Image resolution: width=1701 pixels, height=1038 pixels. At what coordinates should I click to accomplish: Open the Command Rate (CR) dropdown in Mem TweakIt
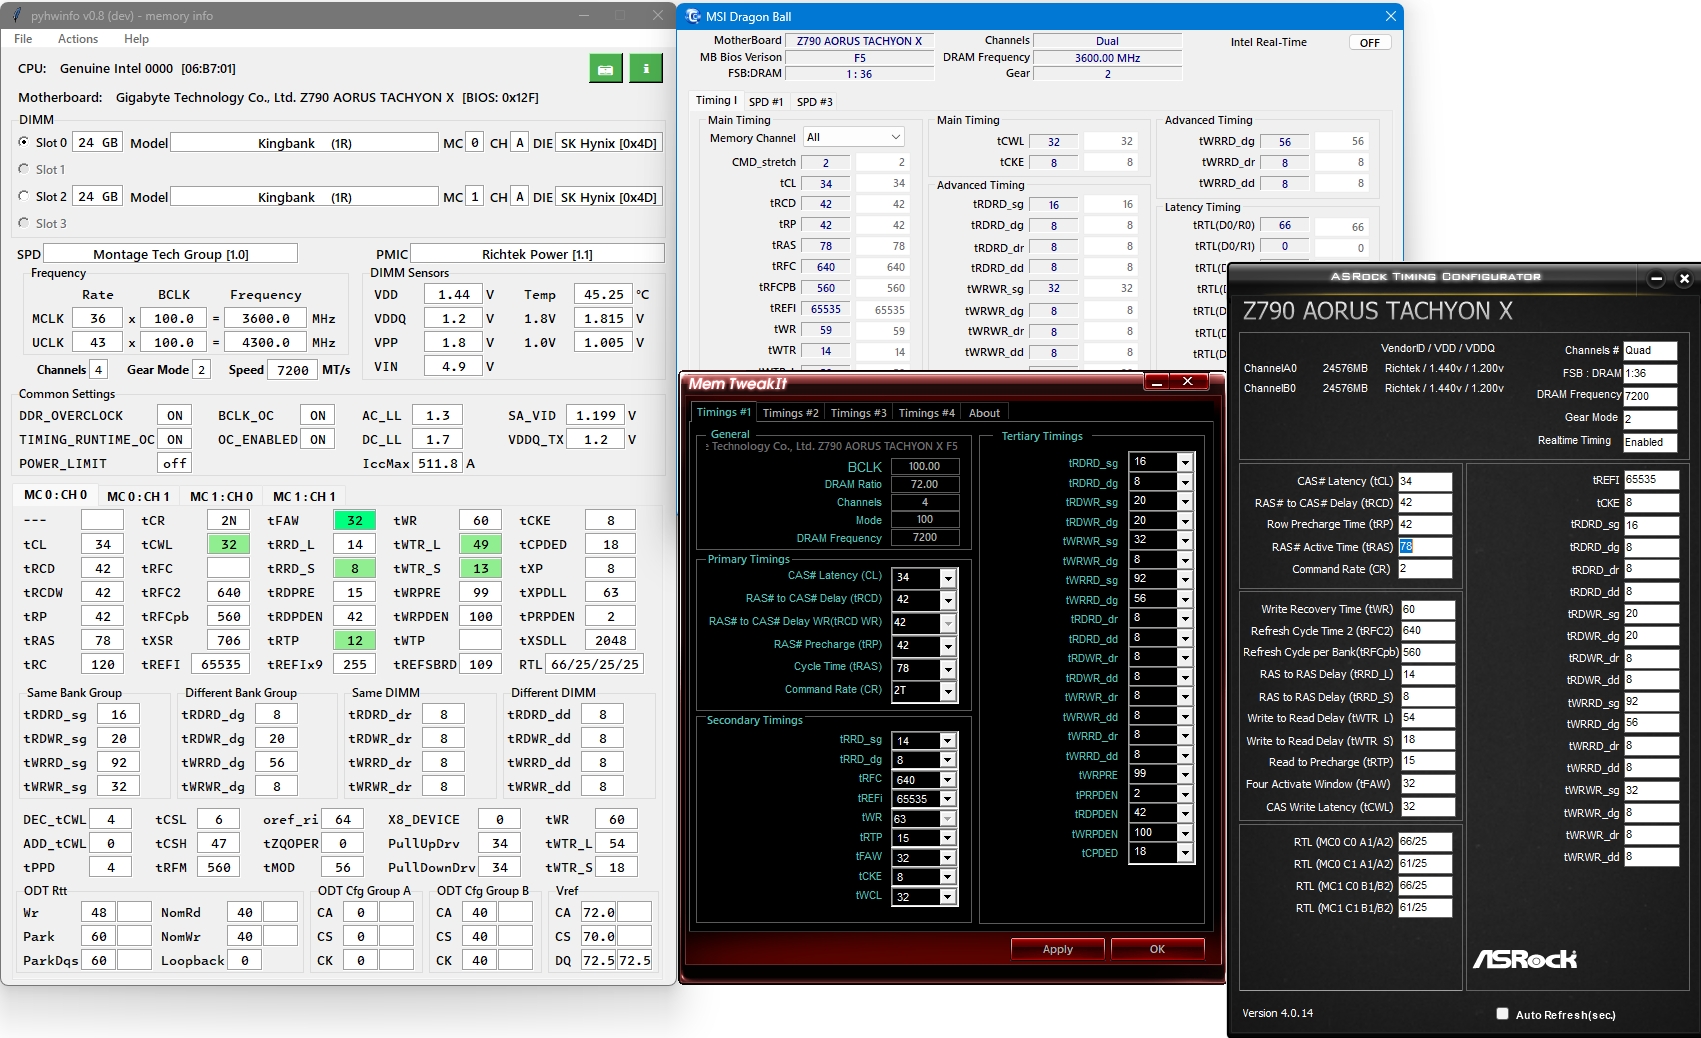click(948, 691)
